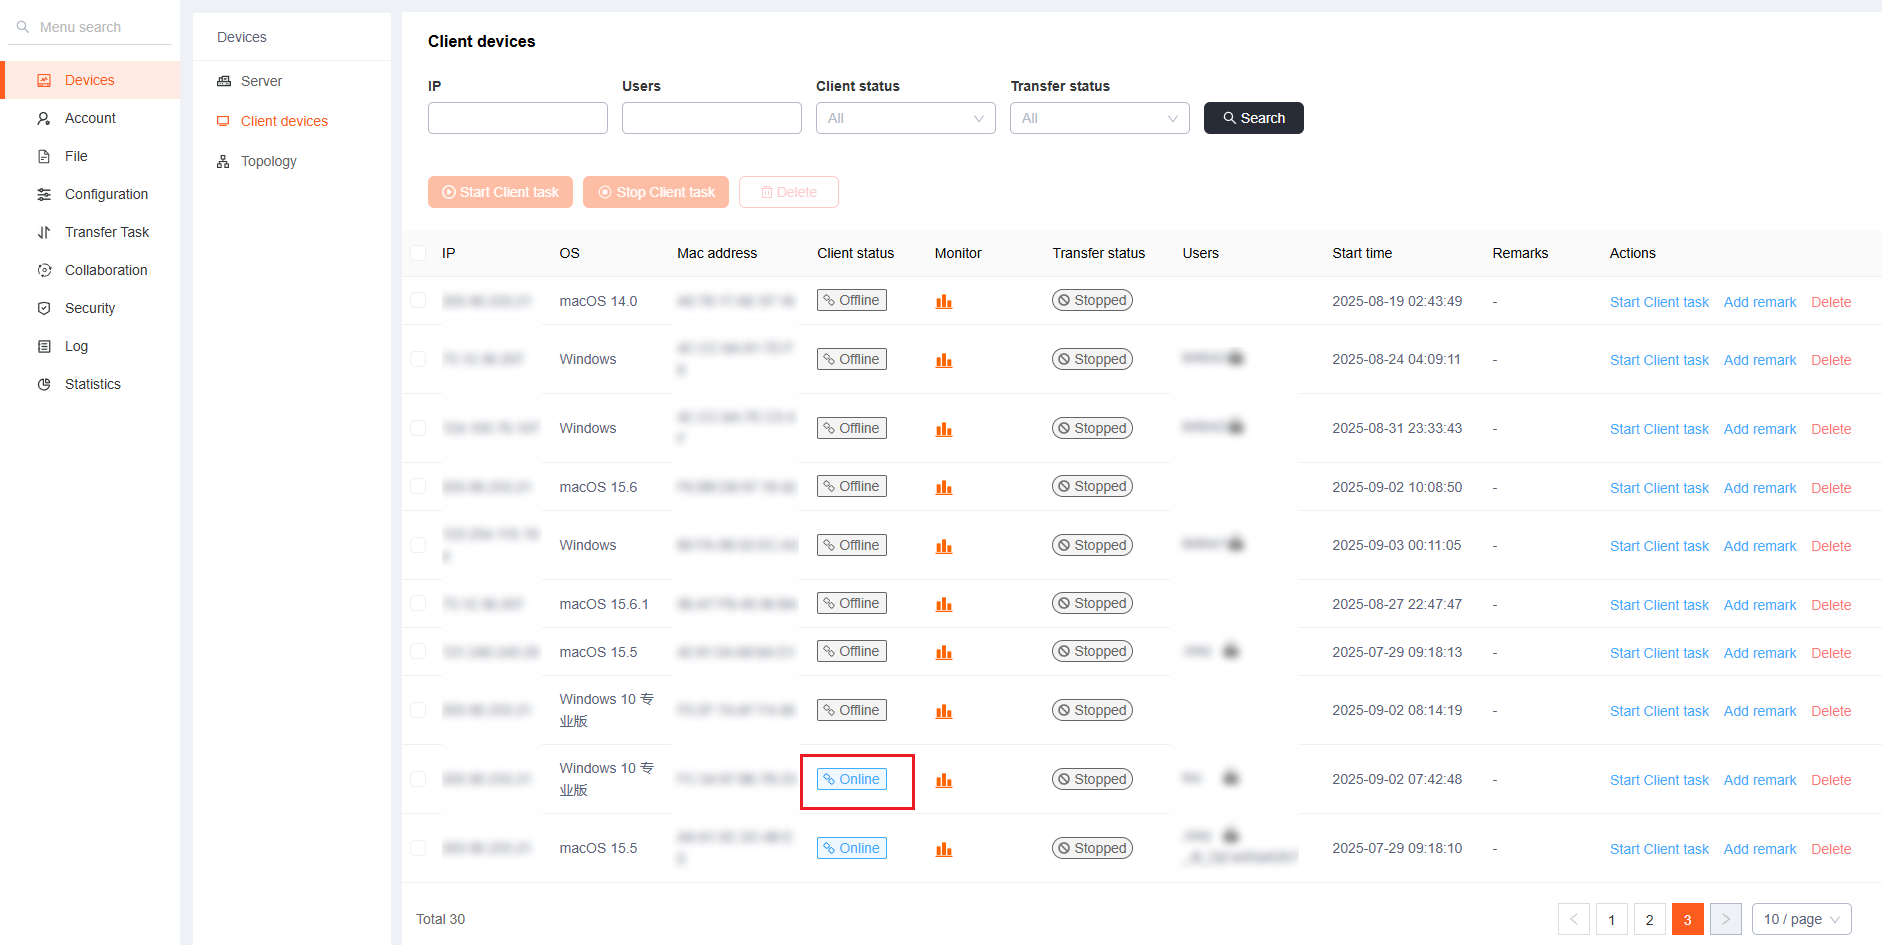The image size is (1882, 945).
Task: Click the Collaboration sidebar icon
Action: point(44,270)
